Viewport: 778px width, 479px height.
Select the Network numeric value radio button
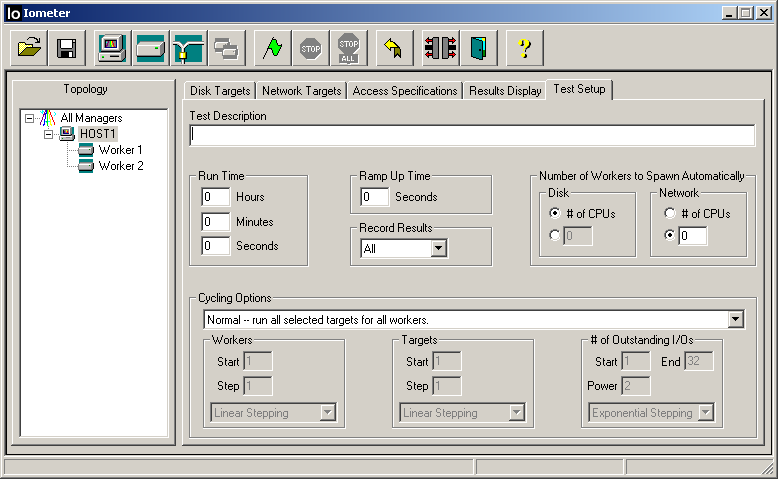668,236
